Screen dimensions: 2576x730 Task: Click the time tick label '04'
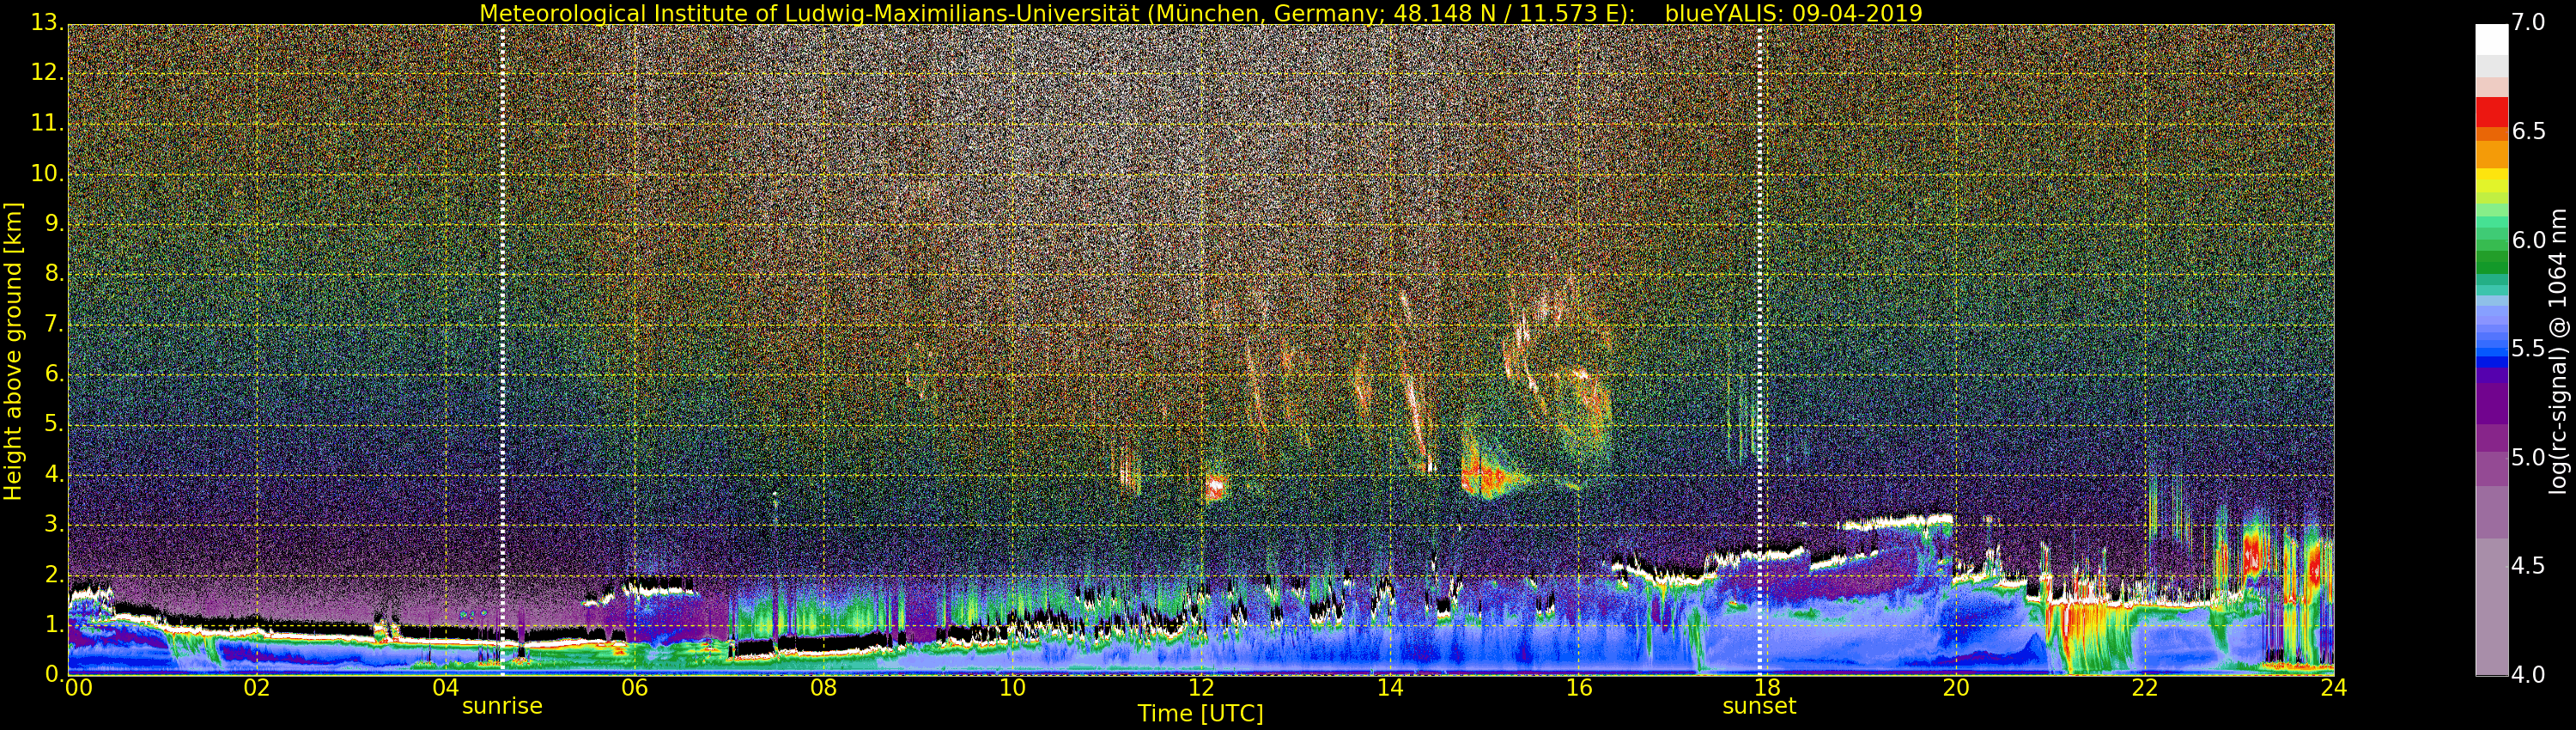click(446, 687)
